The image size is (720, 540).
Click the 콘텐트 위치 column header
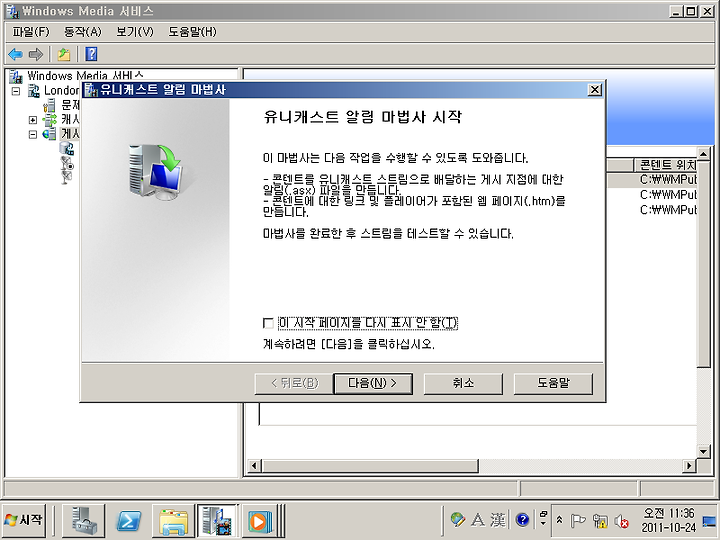pyautogui.click(x=666, y=165)
